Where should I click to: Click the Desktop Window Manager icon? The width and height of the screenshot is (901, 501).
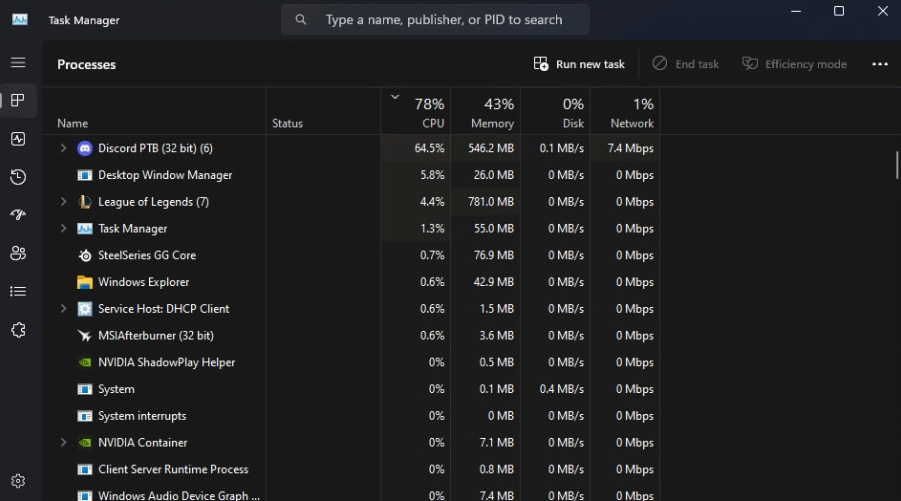coord(84,175)
